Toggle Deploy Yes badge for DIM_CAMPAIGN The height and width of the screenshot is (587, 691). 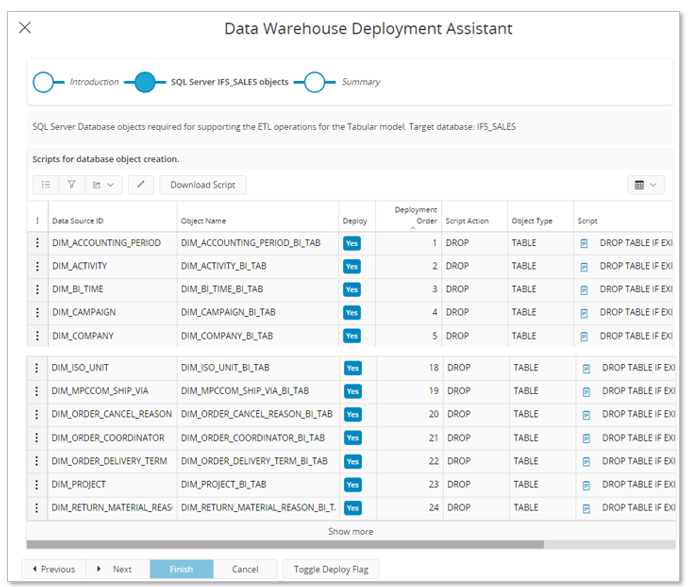352,313
